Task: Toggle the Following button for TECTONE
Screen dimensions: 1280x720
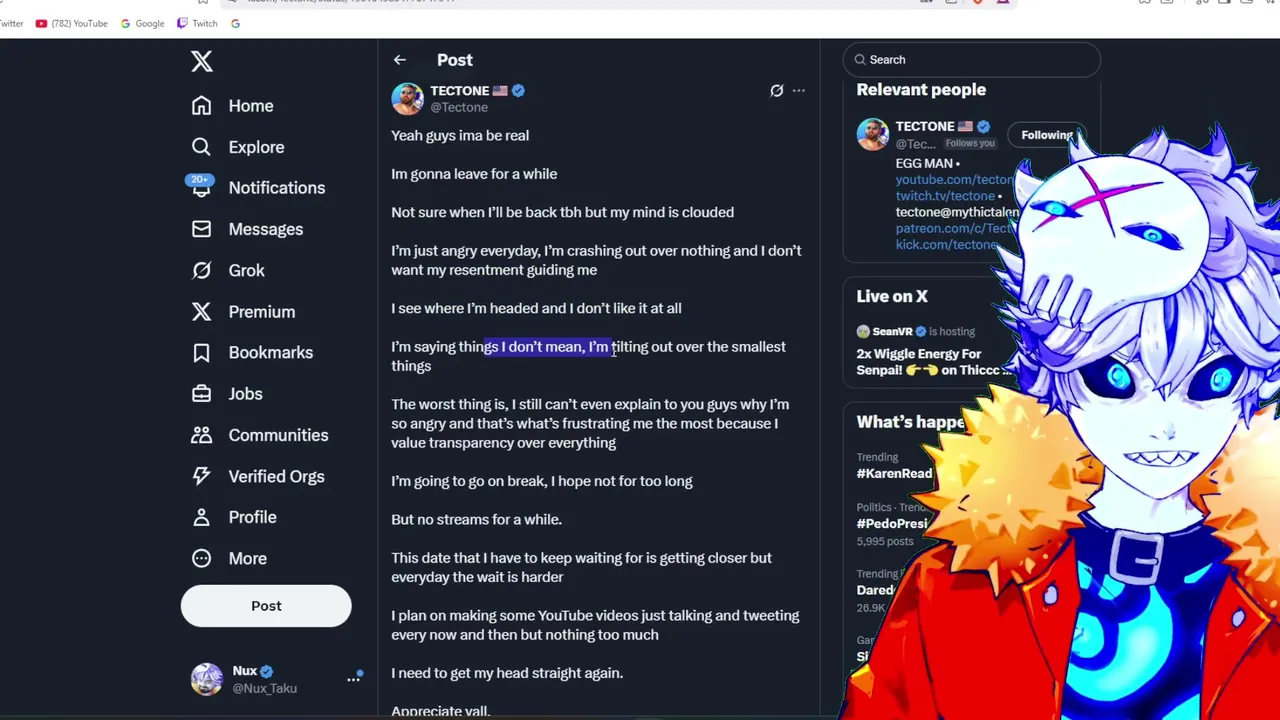Action: click(x=1046, y=135)
